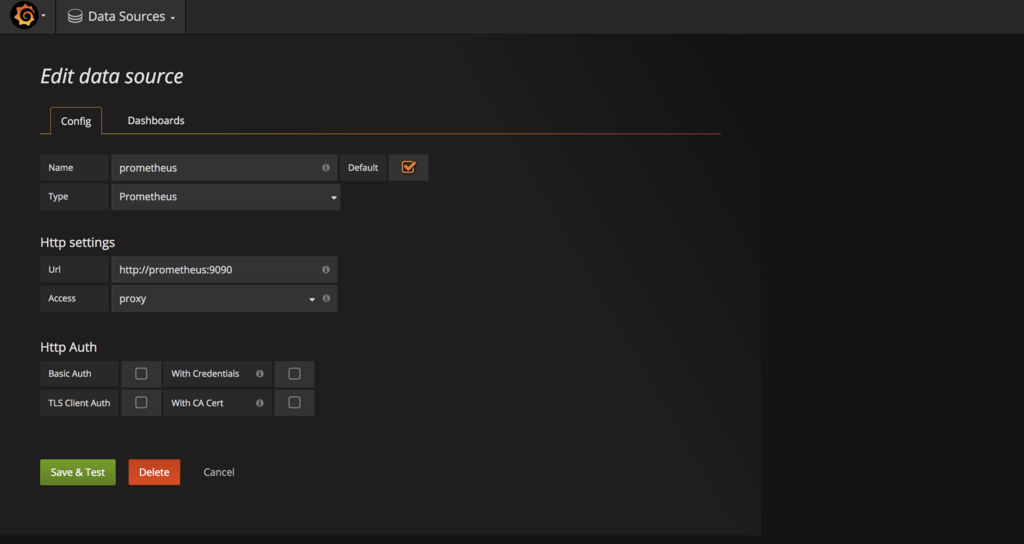Click the Save & Test button
This screenshot has width=1024, height=544.
[x=78, y=472]
